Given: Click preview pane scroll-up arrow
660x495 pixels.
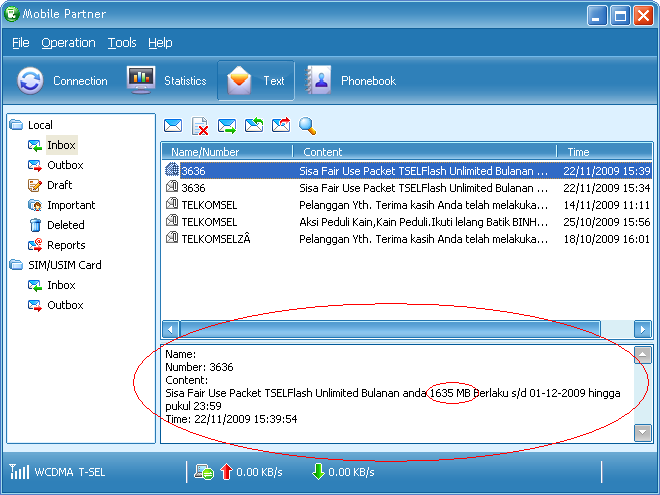Looking at the screenshot, I should (642, 355).
